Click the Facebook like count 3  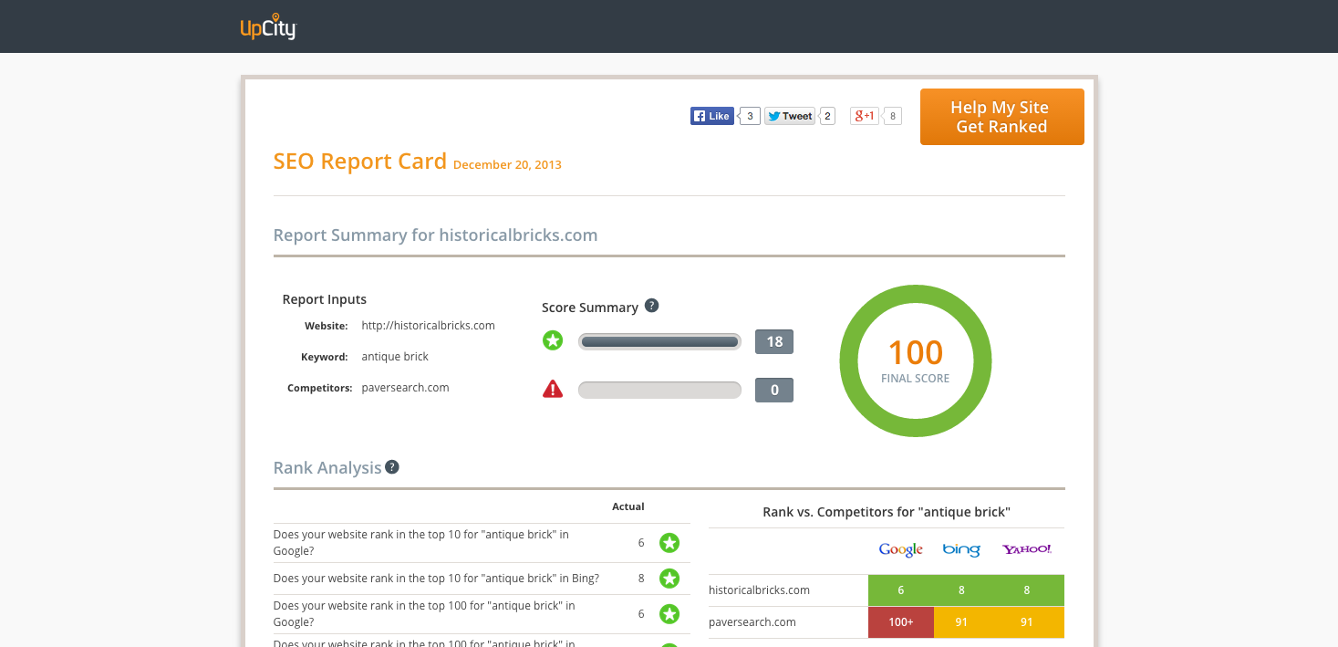(x=750, y=116)
